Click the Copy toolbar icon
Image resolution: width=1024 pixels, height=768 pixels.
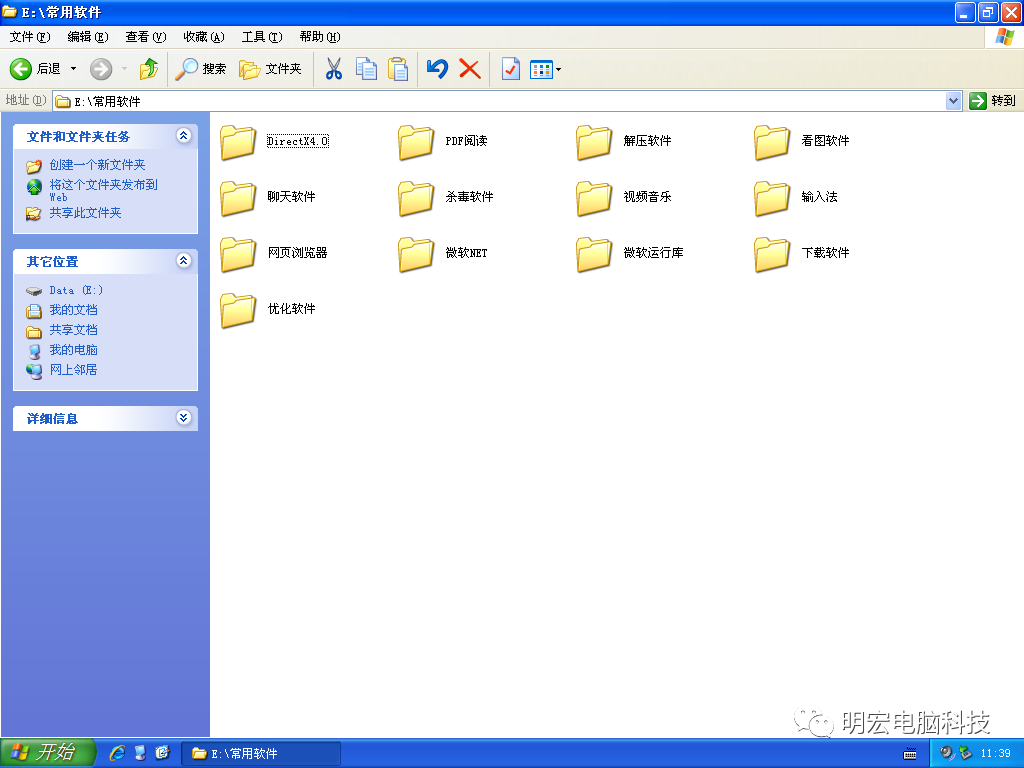[x=367, y=69]
